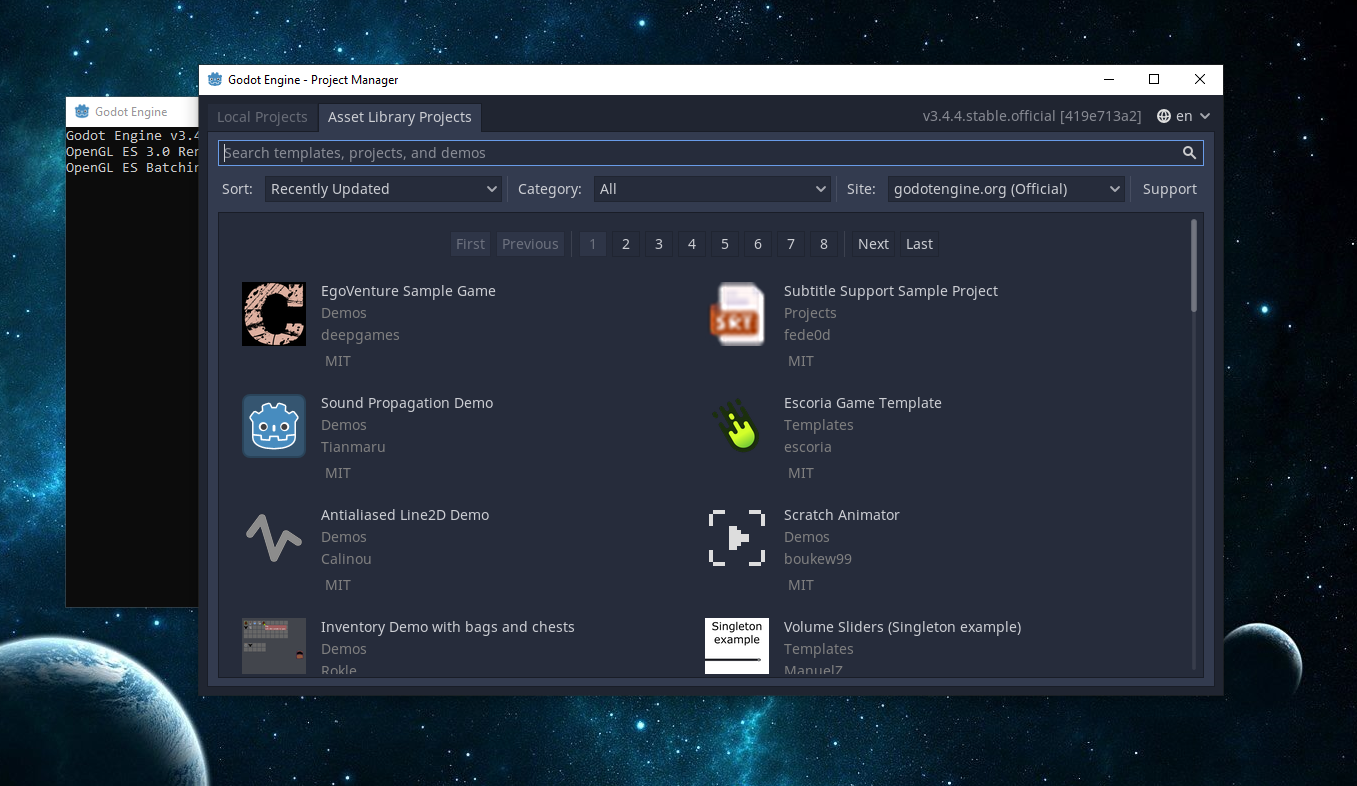Jump to results page 5
The width and height of the screenshot is (1357, 786).
[x=724, y=244]
